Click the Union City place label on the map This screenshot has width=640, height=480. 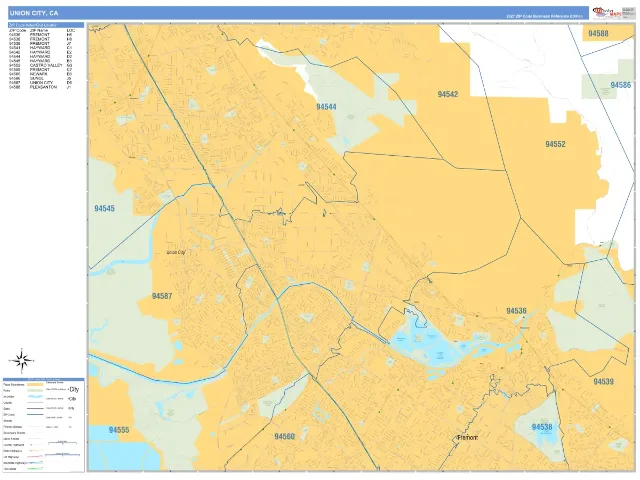(x=176, y=252)
